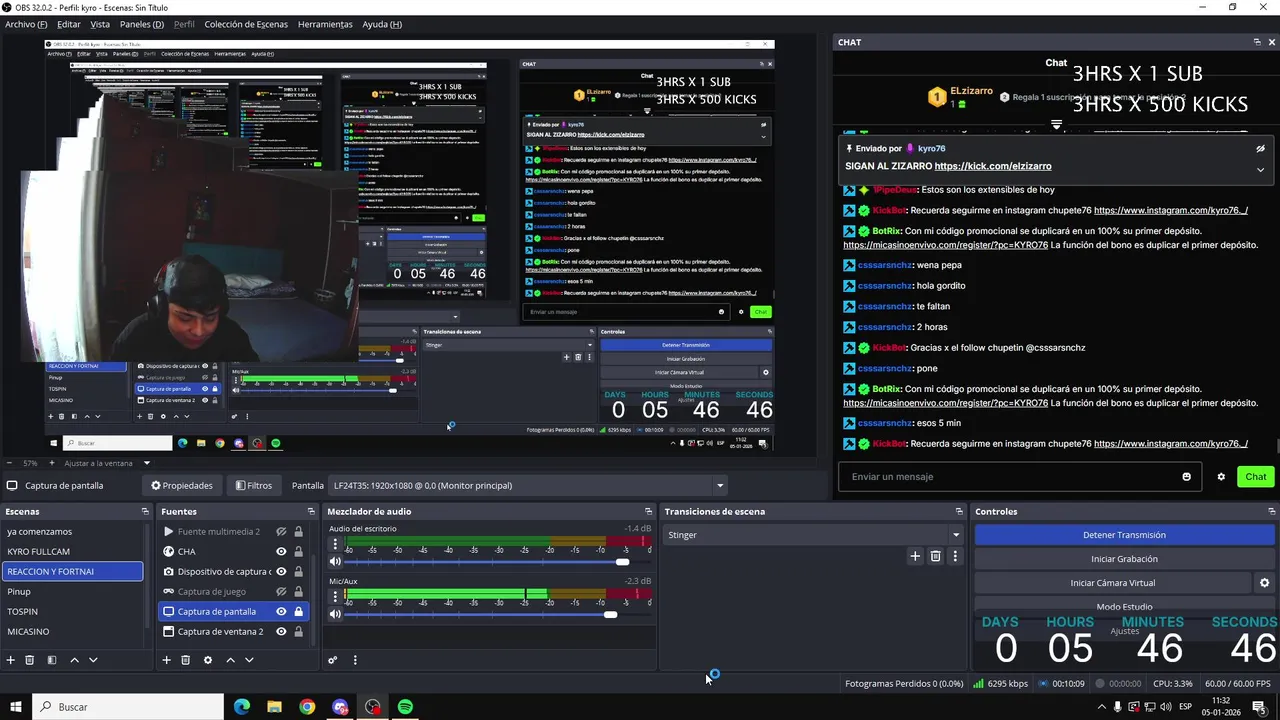This screenshot has width=1280, height=720.
Task: Open Pantalla monitor dropdown
Action: coord(529,485)
